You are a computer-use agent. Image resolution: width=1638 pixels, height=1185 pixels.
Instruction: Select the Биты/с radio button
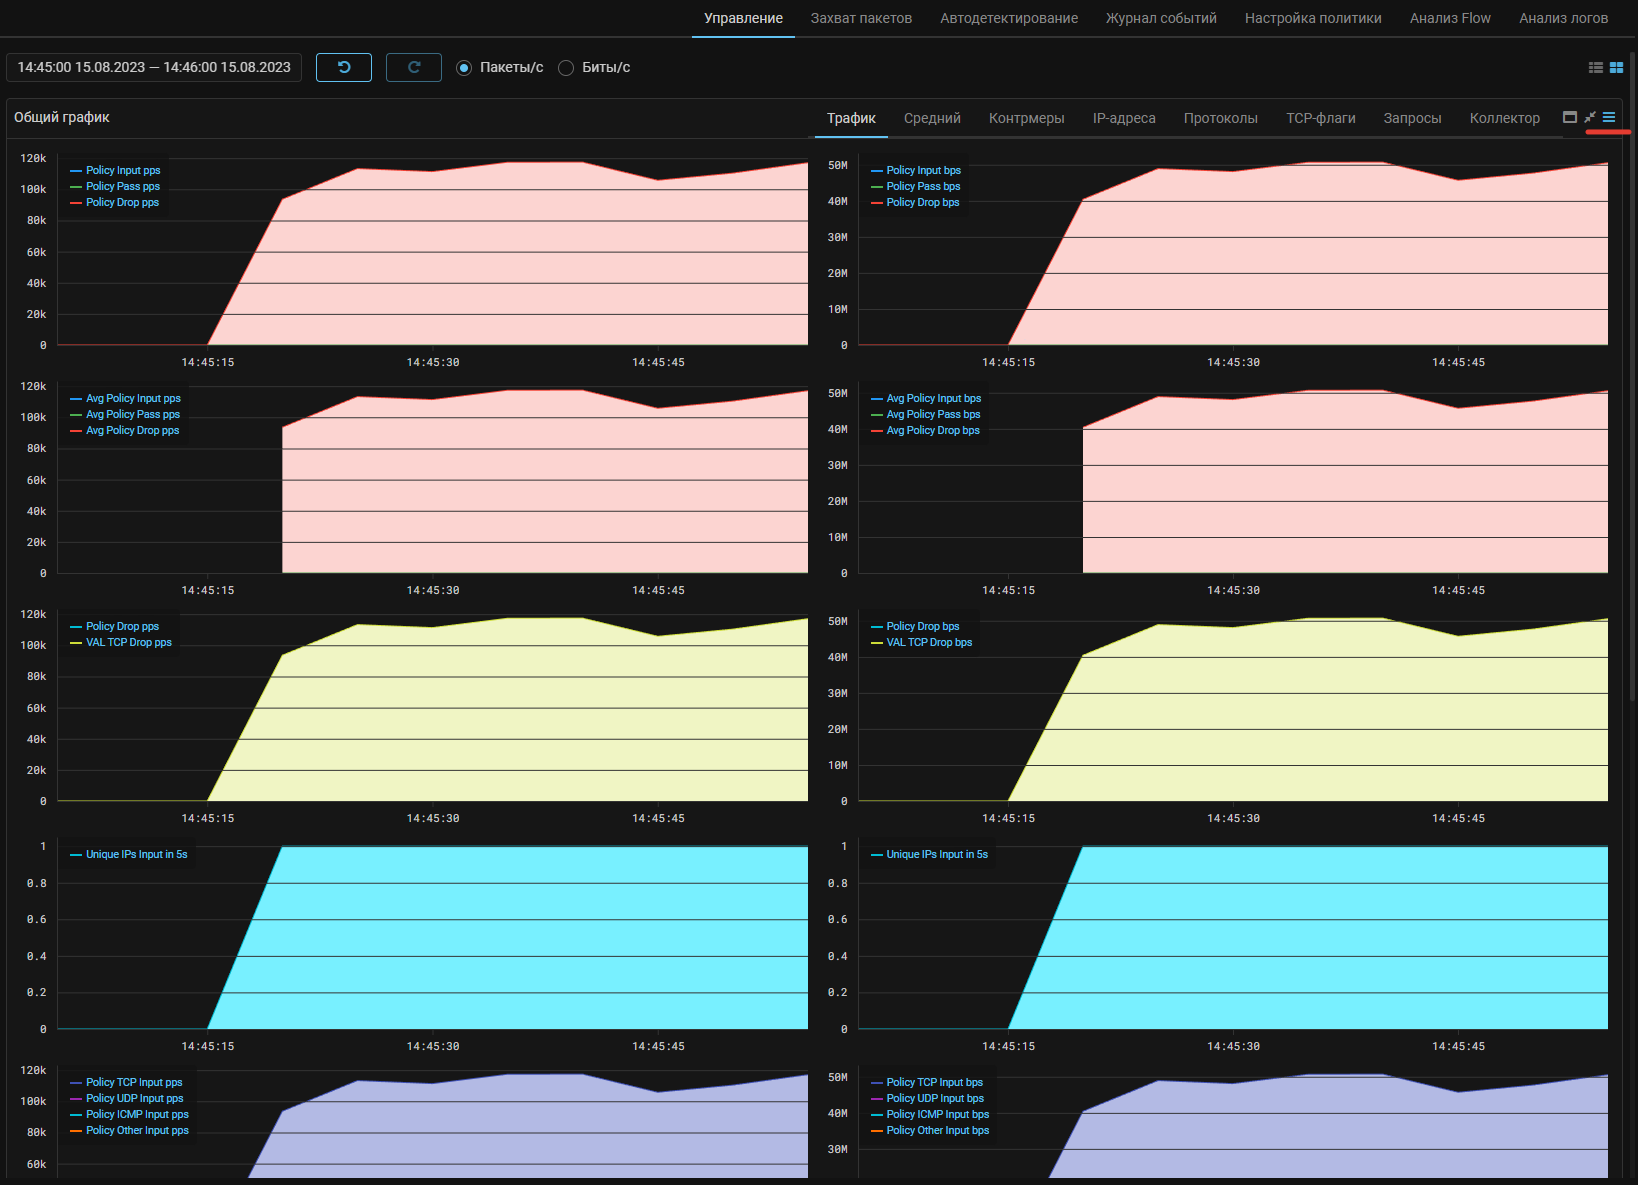(566, 68)
